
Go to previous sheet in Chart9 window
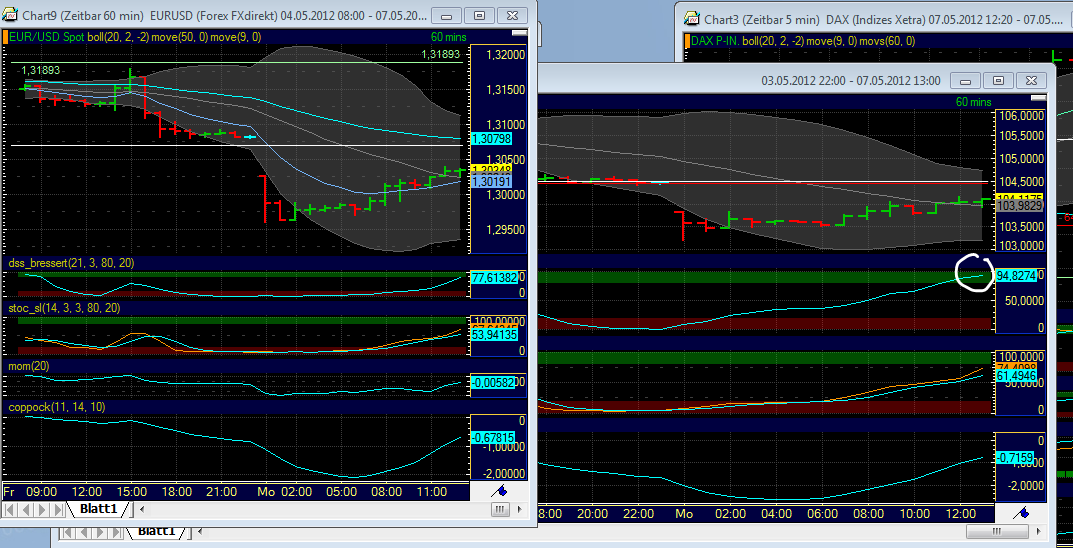(27, 510)
